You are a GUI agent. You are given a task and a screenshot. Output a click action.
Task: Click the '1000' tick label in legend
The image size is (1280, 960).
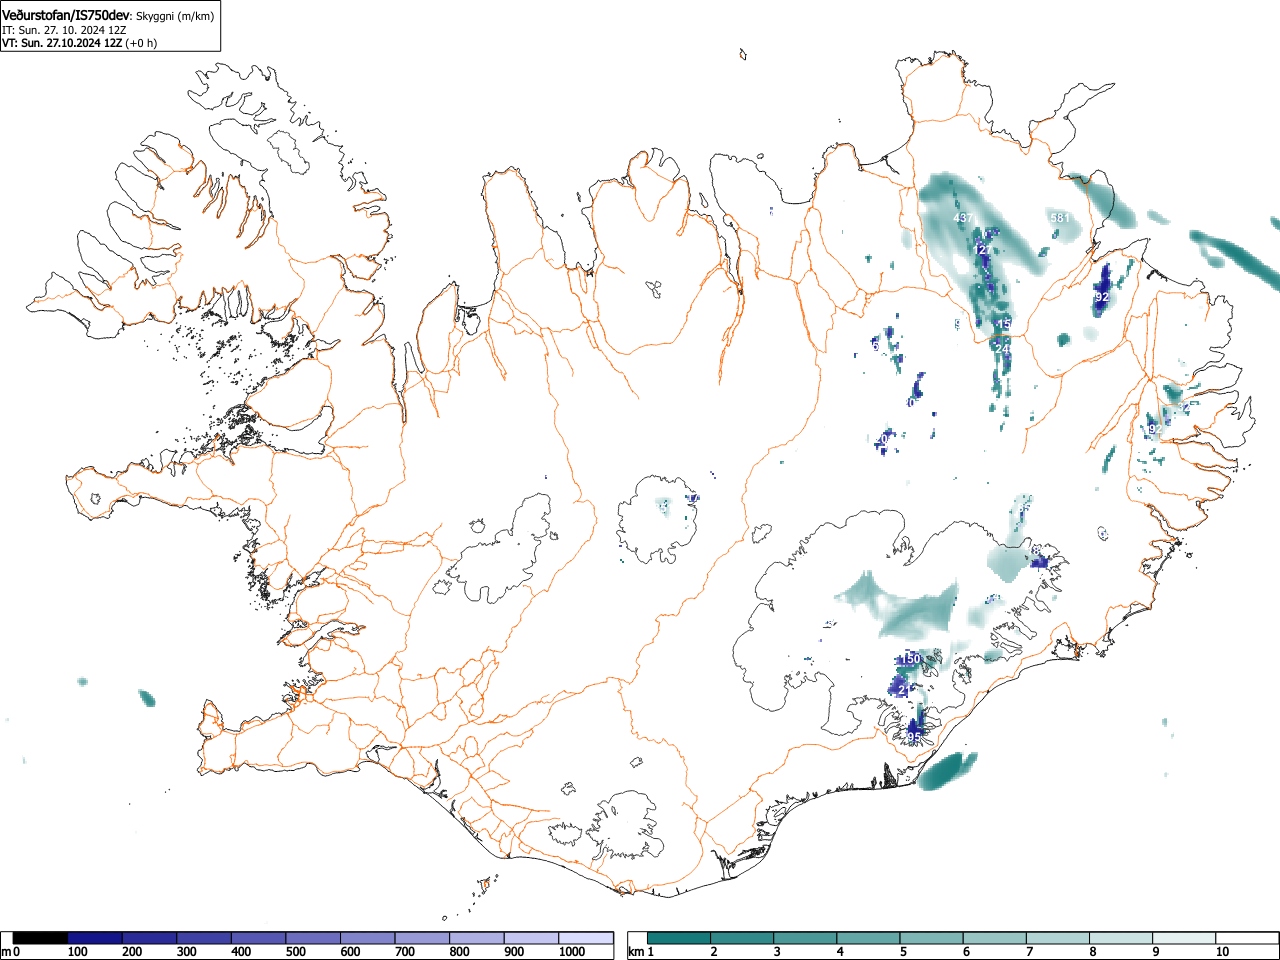tap(572, 952)
